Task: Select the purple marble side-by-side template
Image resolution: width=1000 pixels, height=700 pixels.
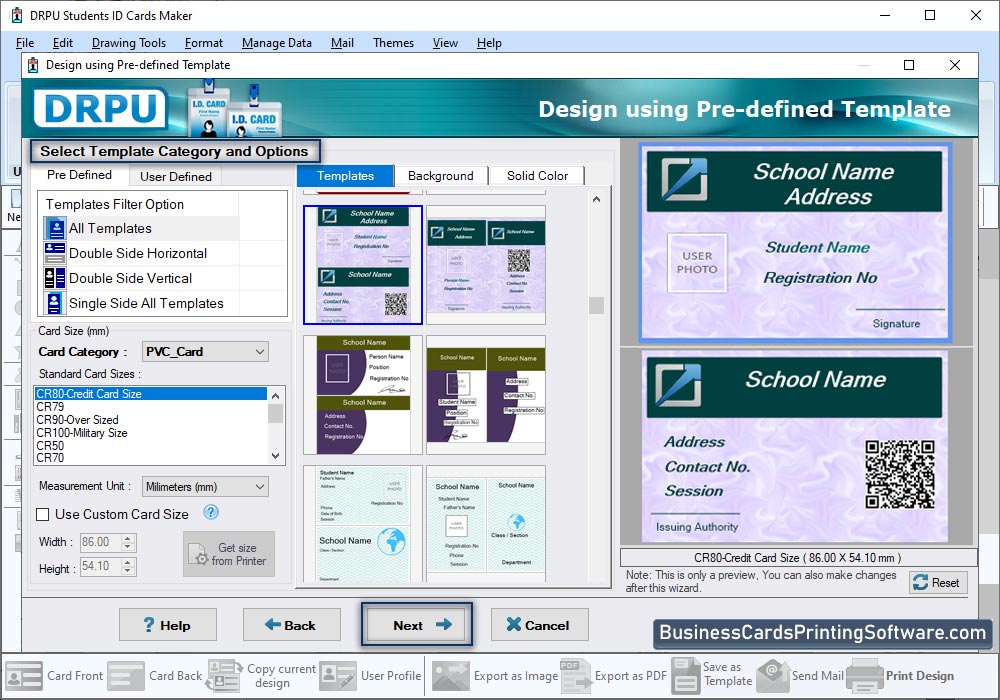Action: [486, 265]
